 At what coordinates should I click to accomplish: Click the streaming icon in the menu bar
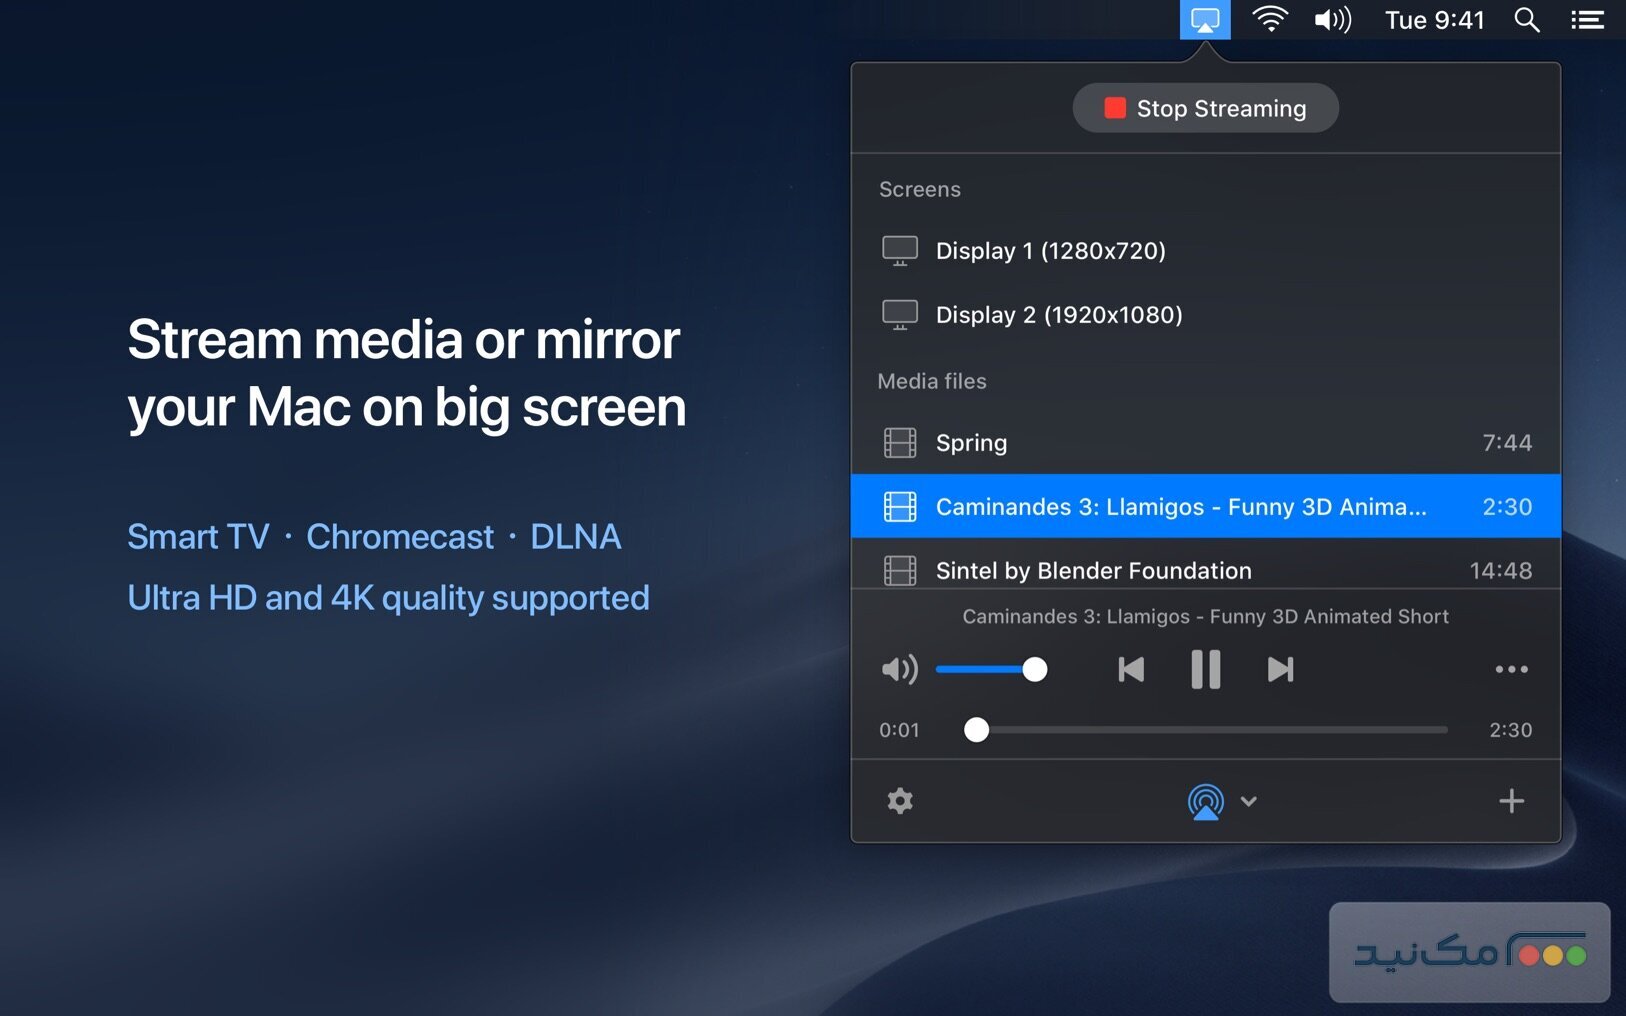tap(1205, 18)
